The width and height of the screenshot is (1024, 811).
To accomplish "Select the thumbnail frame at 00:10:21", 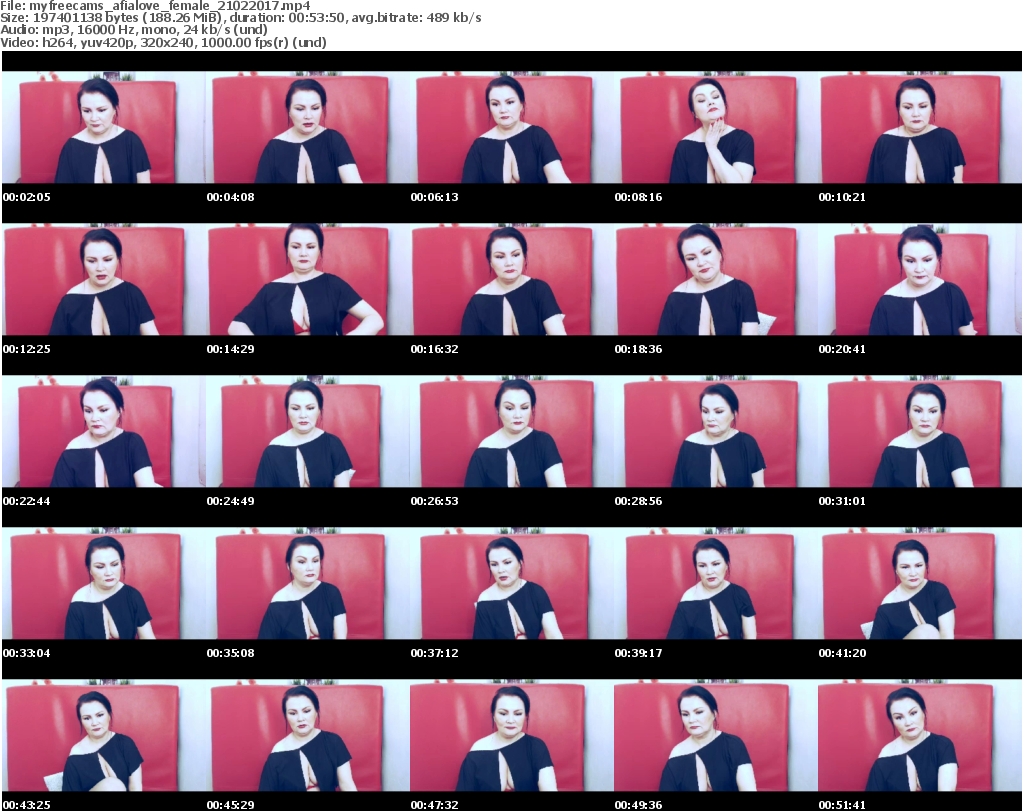I will pyautogui.click(x=920, y=127).
